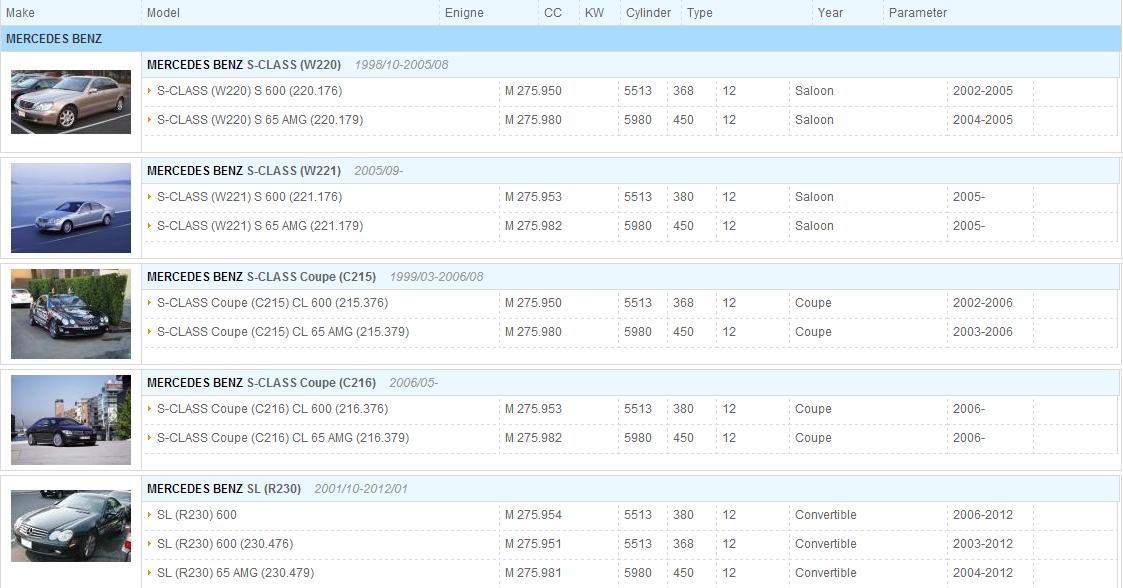
Task: Click the MERCEDES BENZ SL (R230) heading
Action: pos(223,488)
